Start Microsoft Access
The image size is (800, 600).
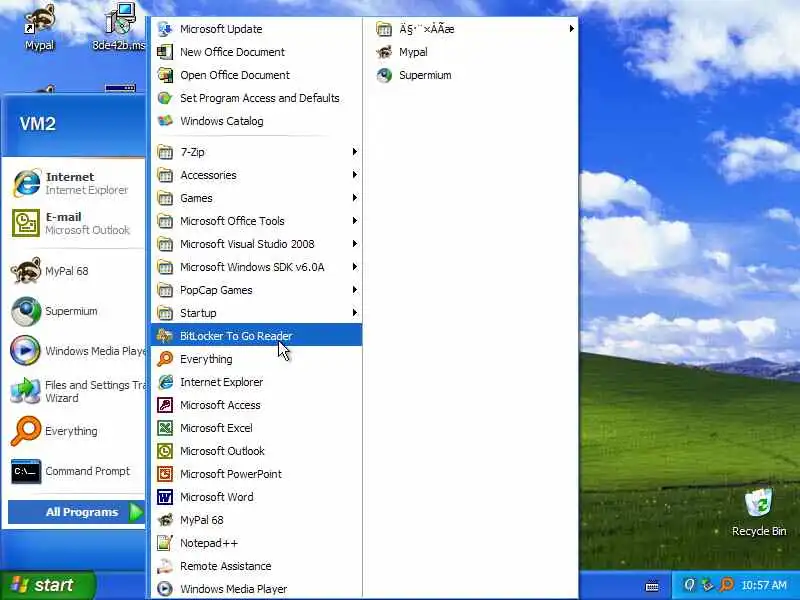coord(256,405)
